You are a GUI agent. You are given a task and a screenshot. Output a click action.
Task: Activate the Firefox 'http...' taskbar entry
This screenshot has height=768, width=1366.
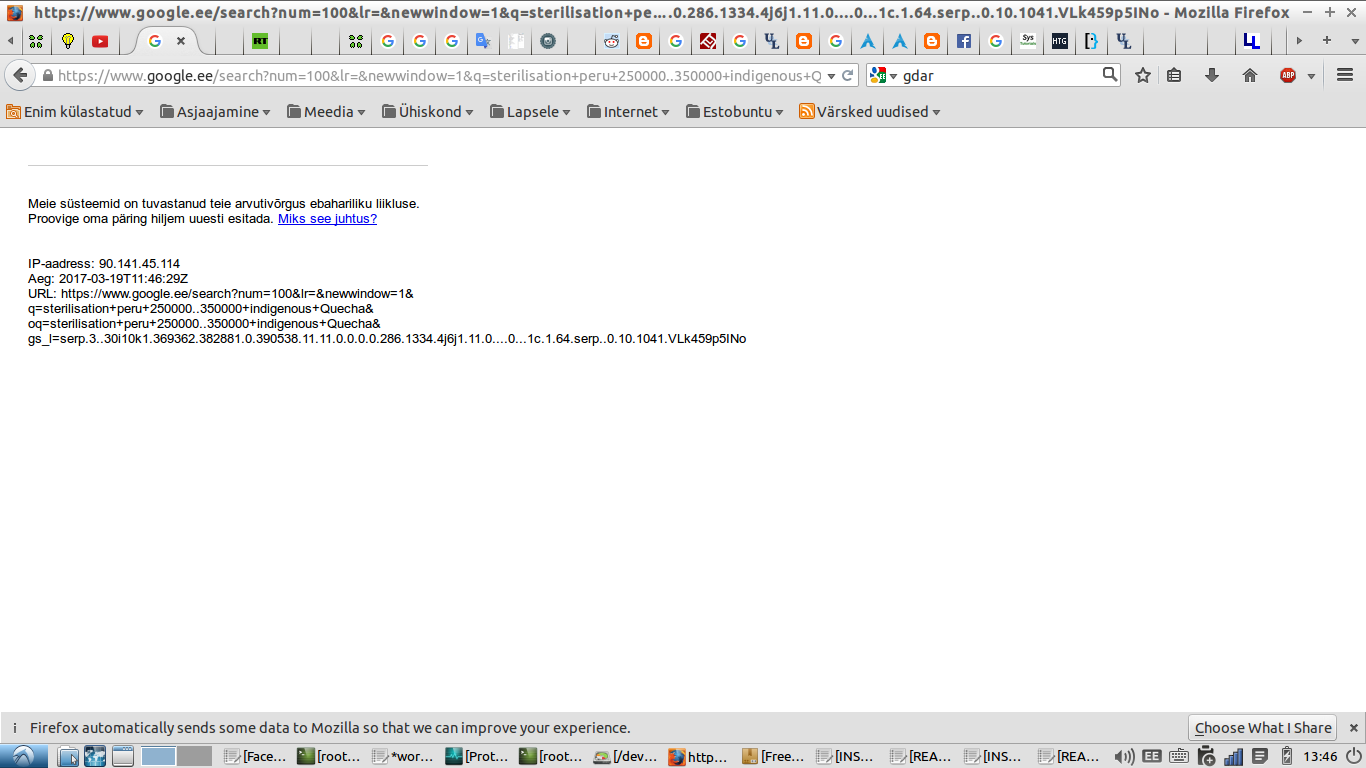pyautogui.click(x=700, y=756)
